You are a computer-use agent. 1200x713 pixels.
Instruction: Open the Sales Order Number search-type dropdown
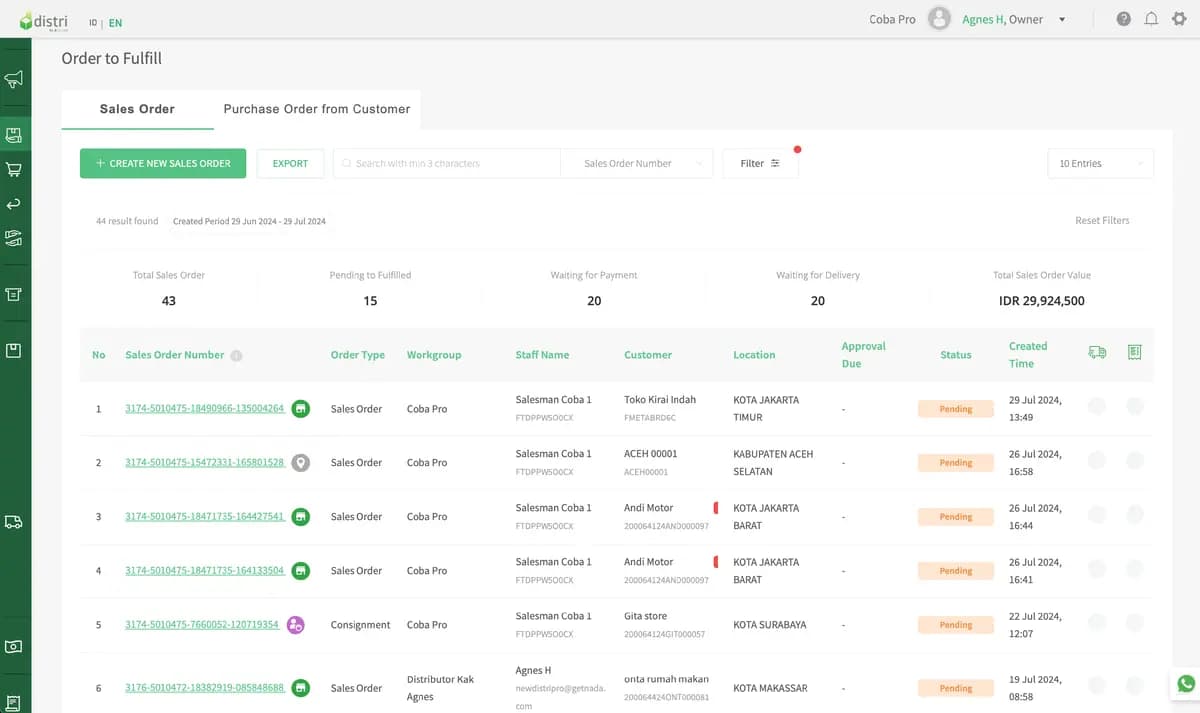pos(636,163)
